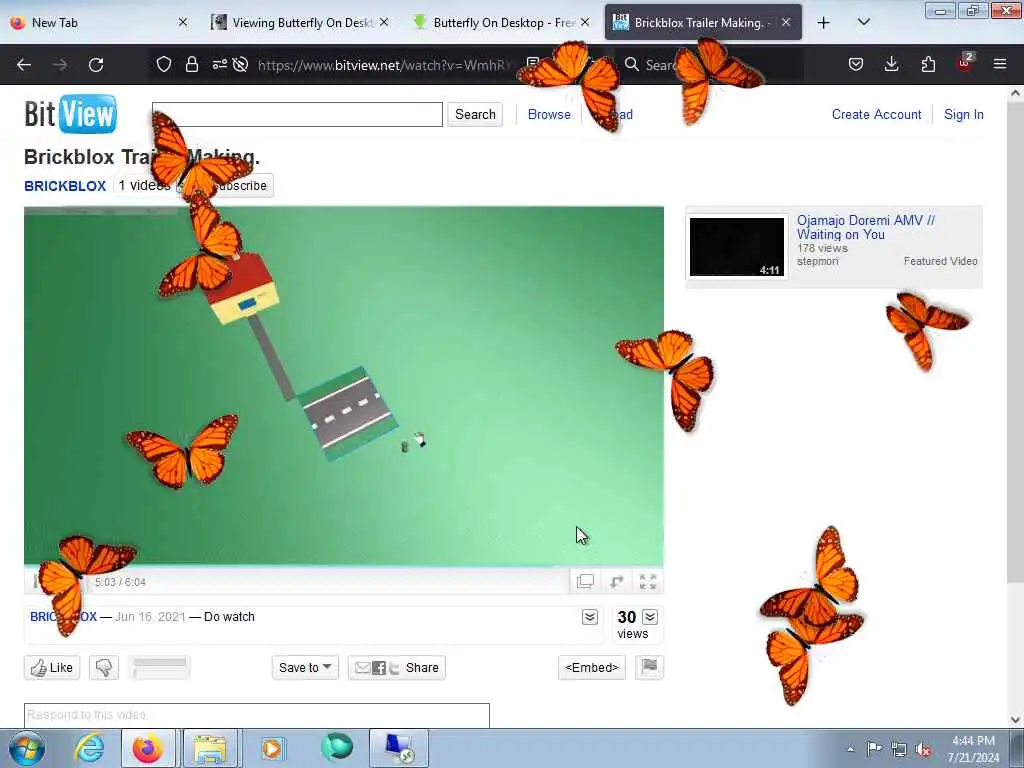Viewport: 1024px width, 768px height.
Task: Open Windows Explorer folder in taskbar
Action: [x=210, y=748]
